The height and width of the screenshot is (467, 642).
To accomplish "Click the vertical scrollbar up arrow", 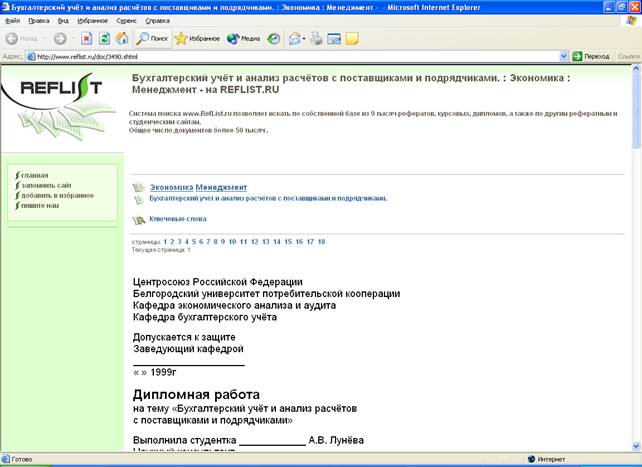I will (x=636, y=69).
